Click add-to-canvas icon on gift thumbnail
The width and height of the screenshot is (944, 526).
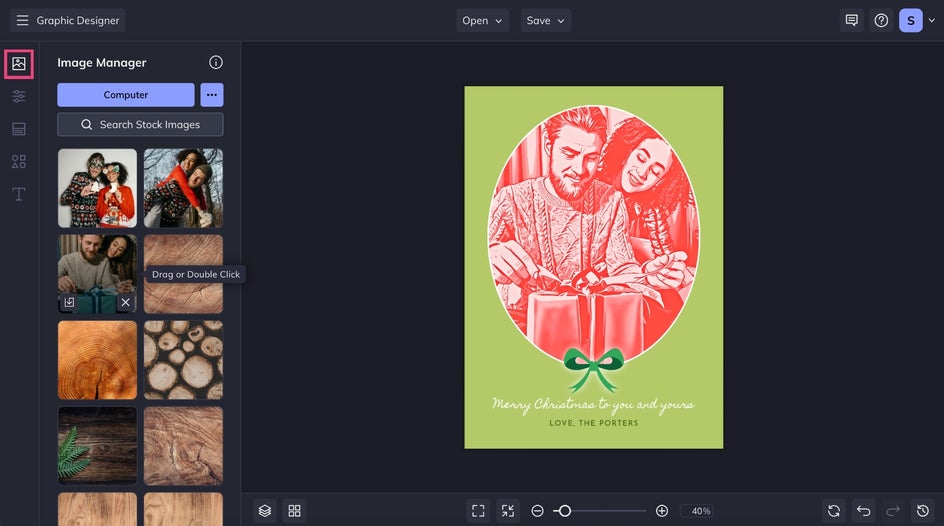coord(69,302)
